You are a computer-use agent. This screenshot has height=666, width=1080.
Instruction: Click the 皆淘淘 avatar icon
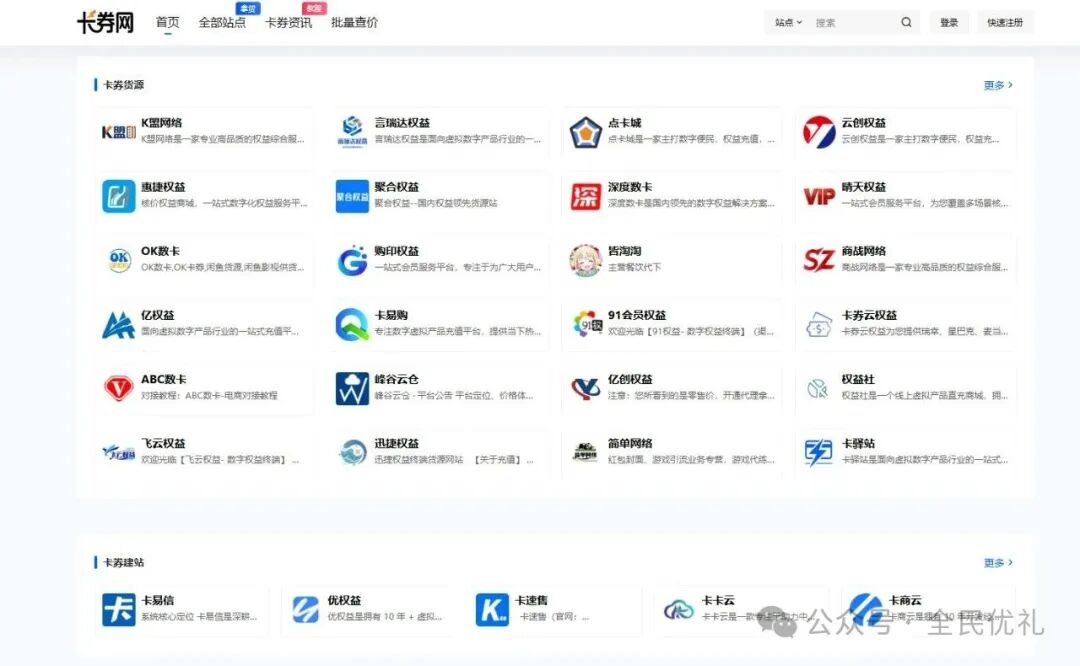point(585,260)
